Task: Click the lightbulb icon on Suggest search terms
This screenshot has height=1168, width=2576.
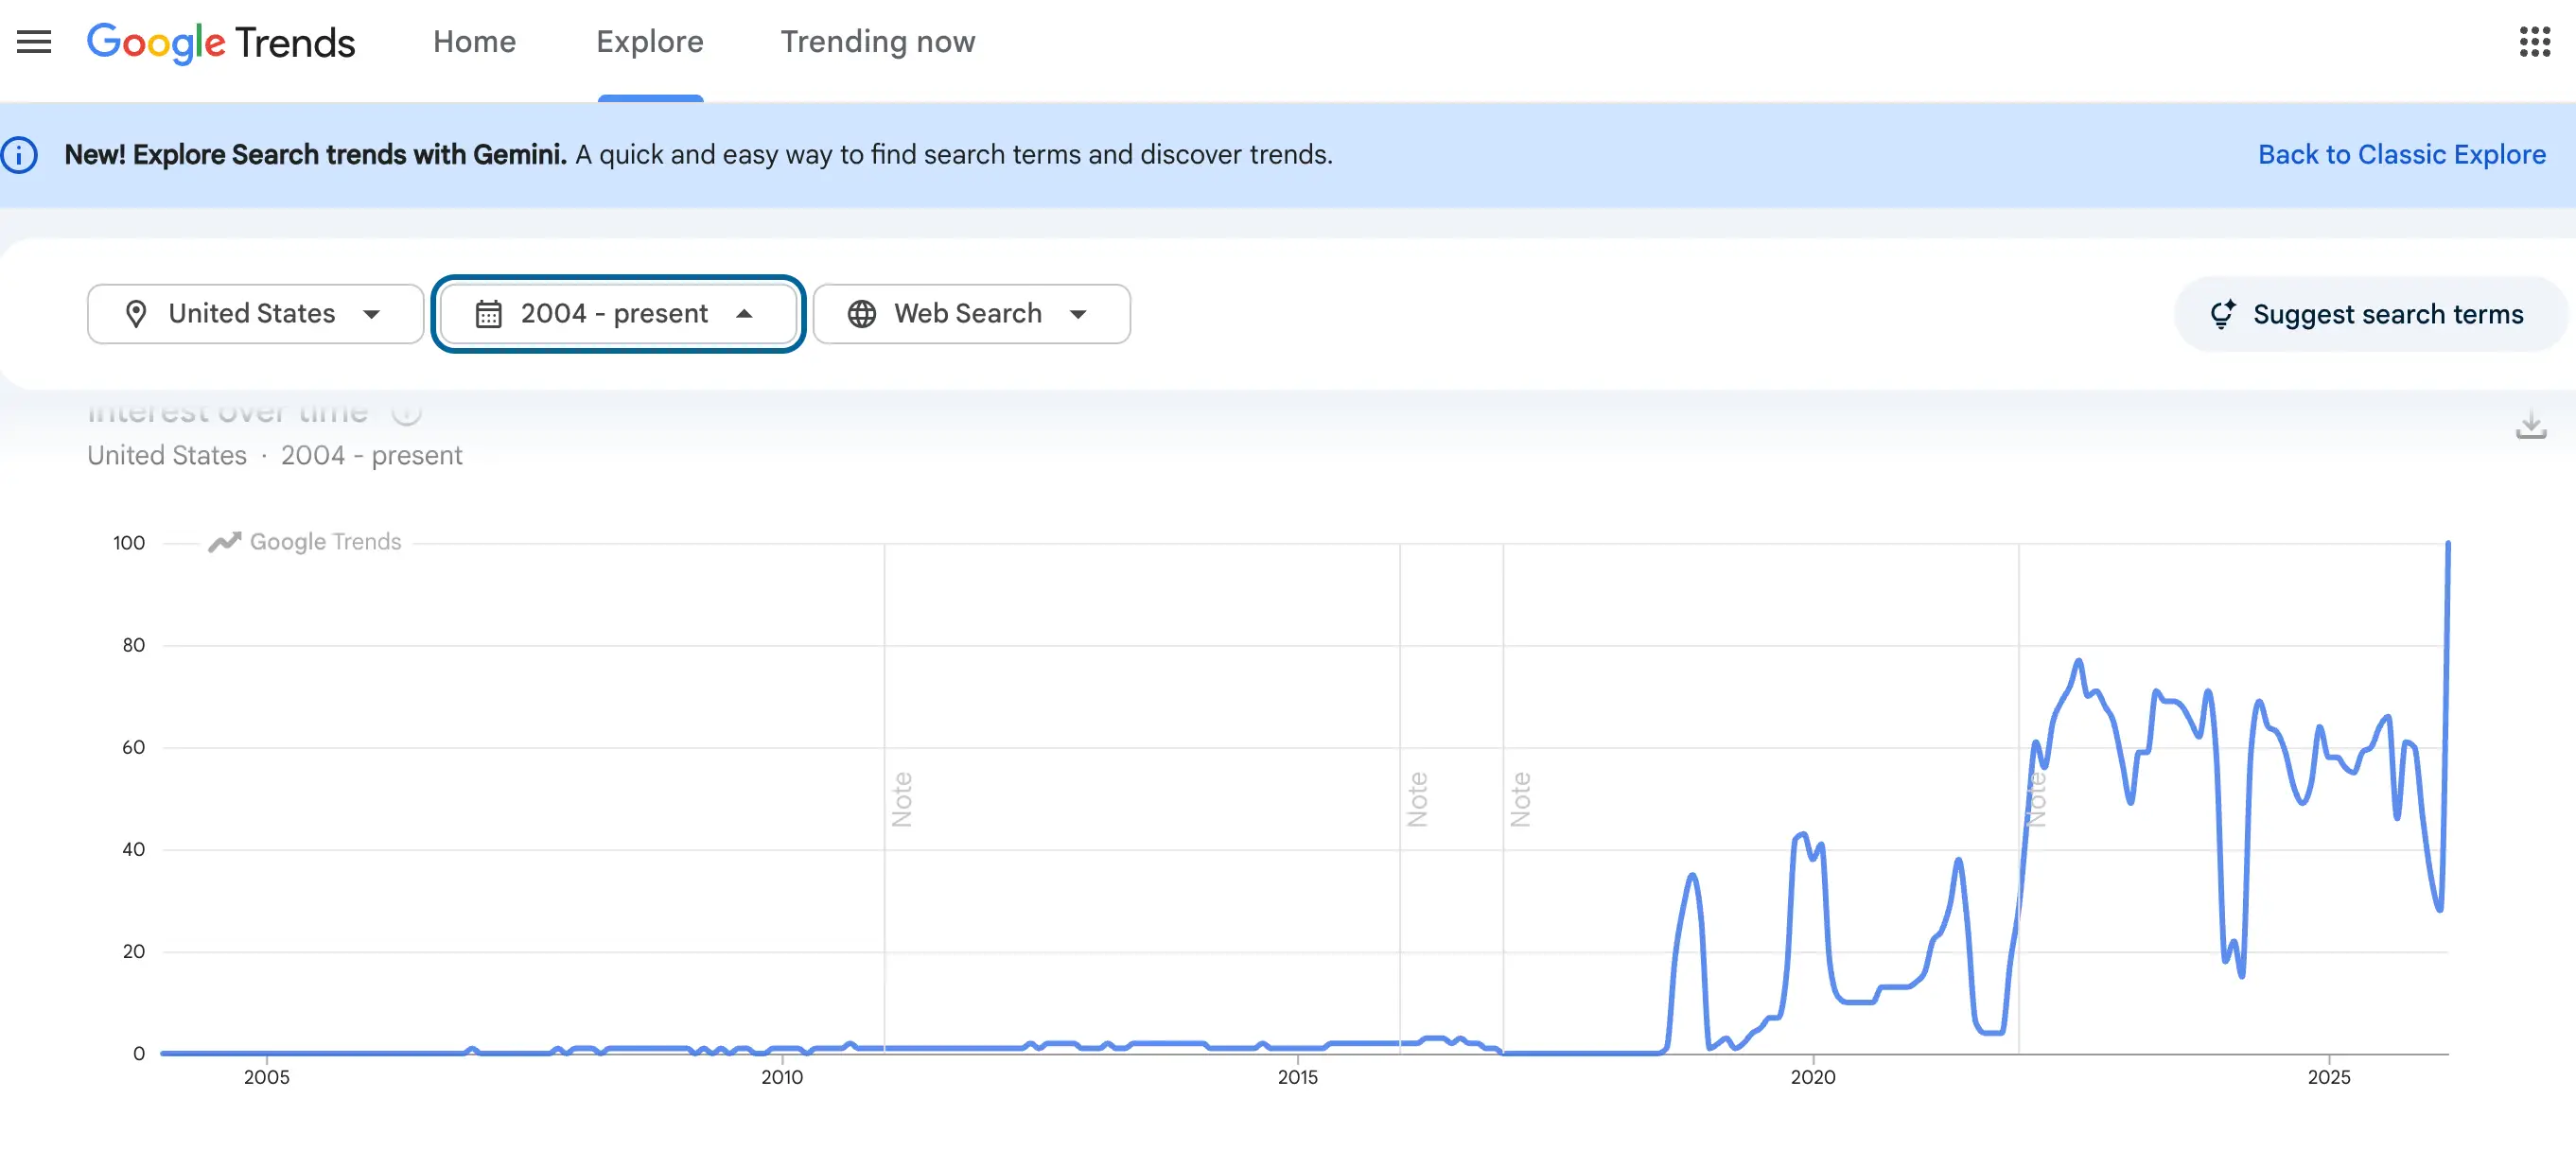Action: pos(2224,313)
